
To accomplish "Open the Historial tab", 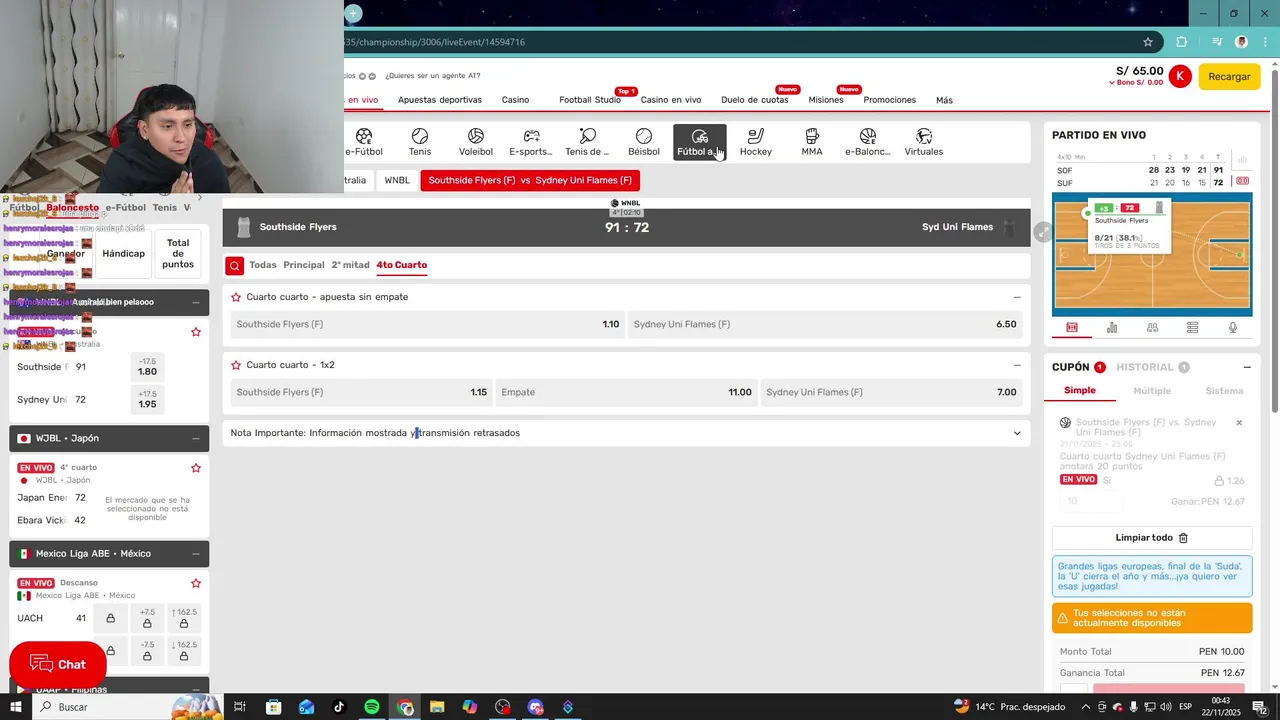I will point(1145,367).
